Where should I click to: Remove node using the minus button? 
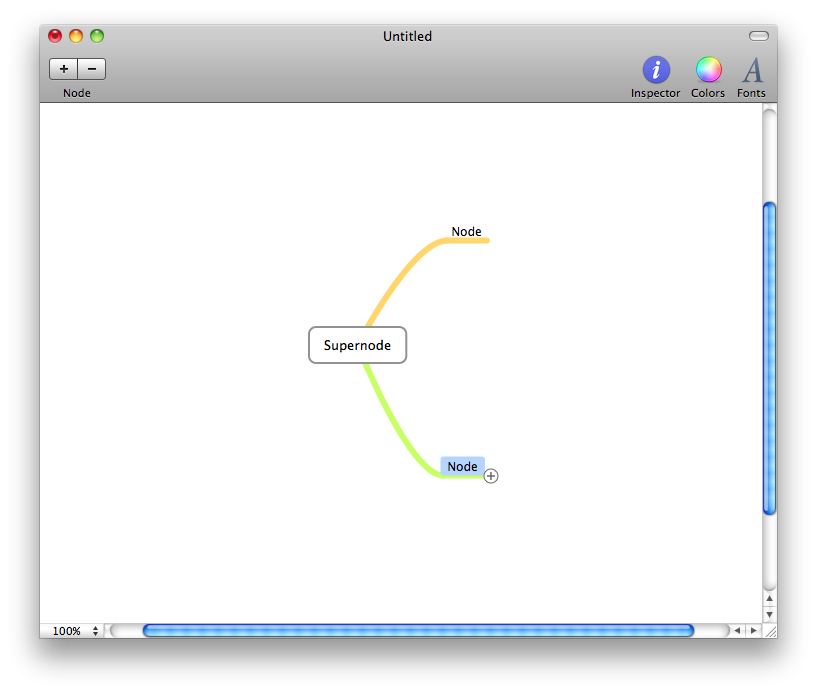[x=92, y=69]
